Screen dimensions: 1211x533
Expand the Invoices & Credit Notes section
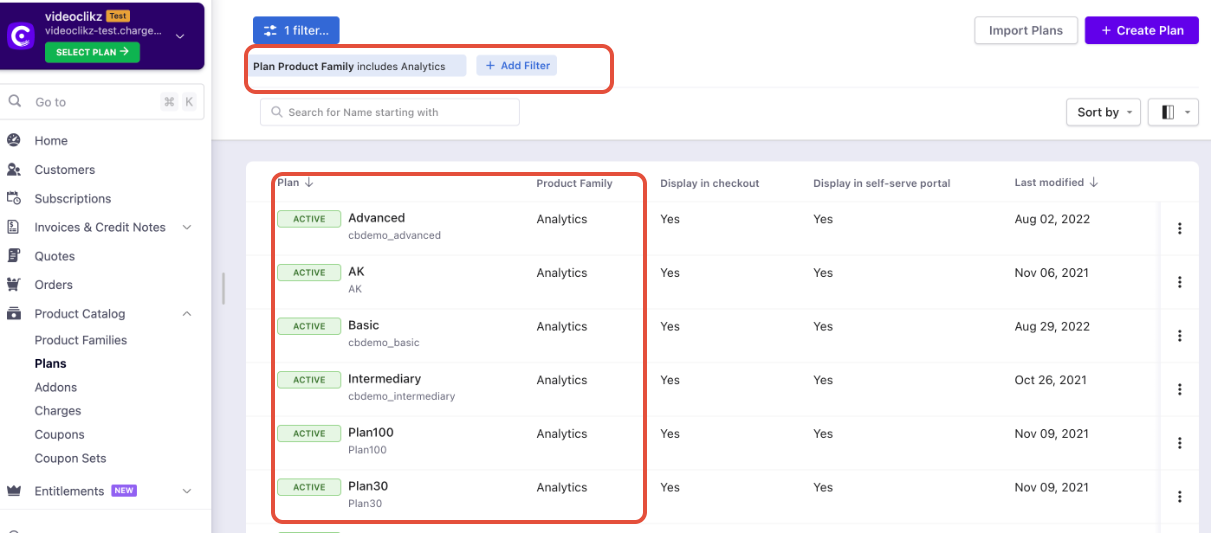[x=187, y=228]
